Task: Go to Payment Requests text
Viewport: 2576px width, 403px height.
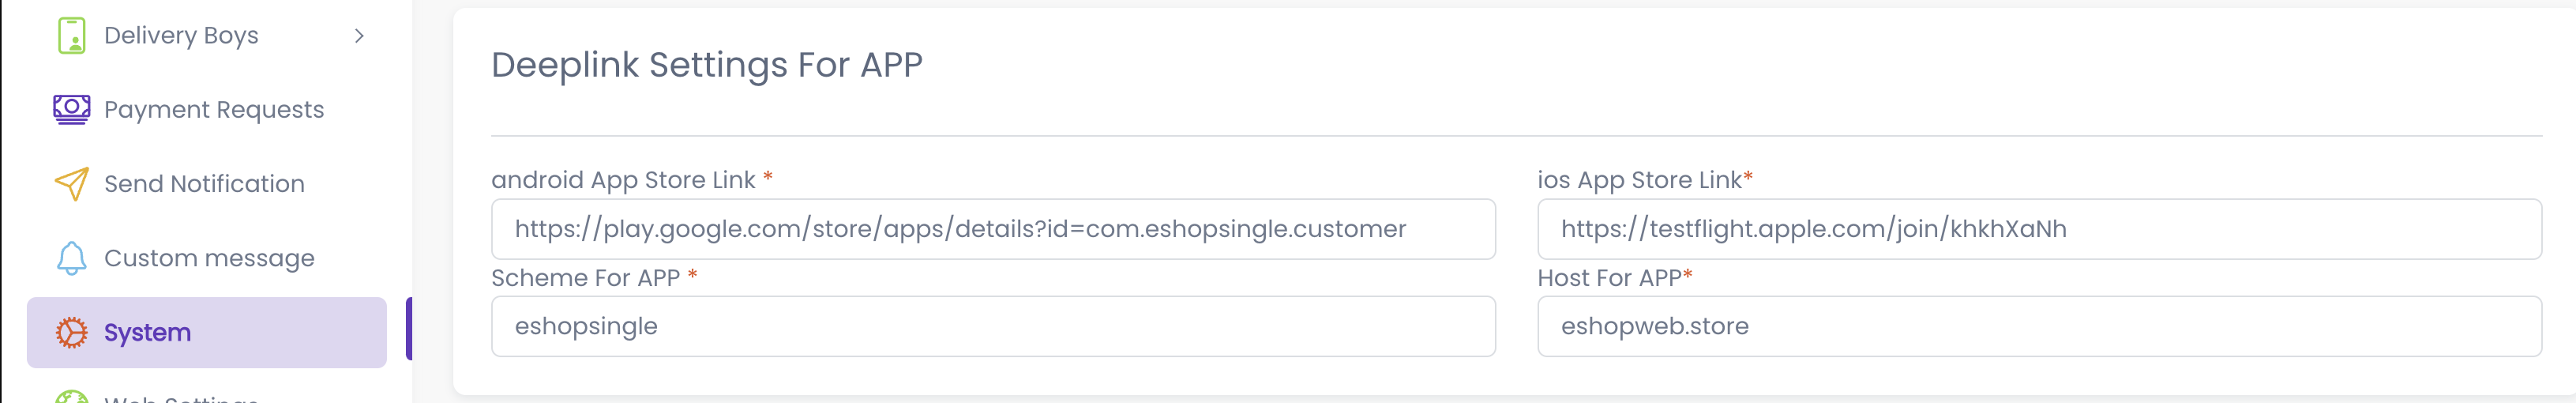Action: 214,110
